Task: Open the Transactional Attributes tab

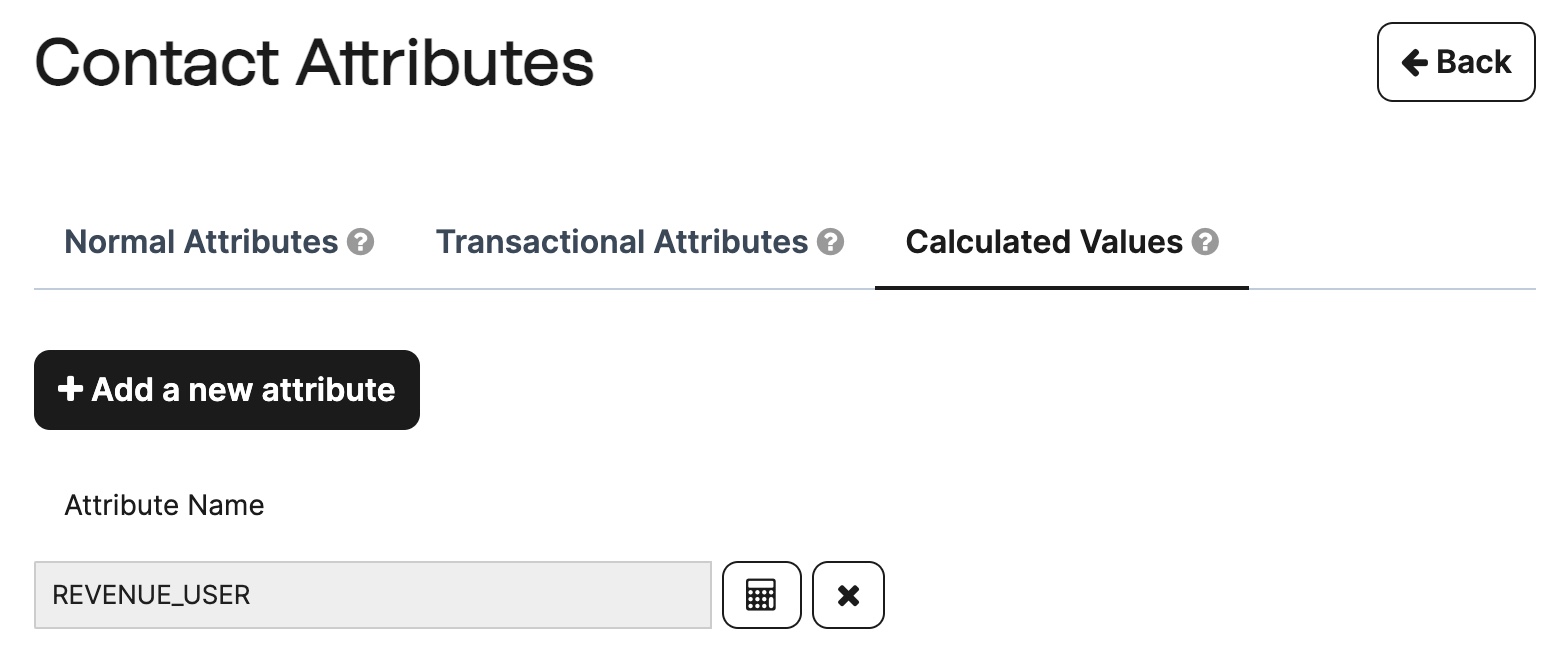Action: click(640, 242)
